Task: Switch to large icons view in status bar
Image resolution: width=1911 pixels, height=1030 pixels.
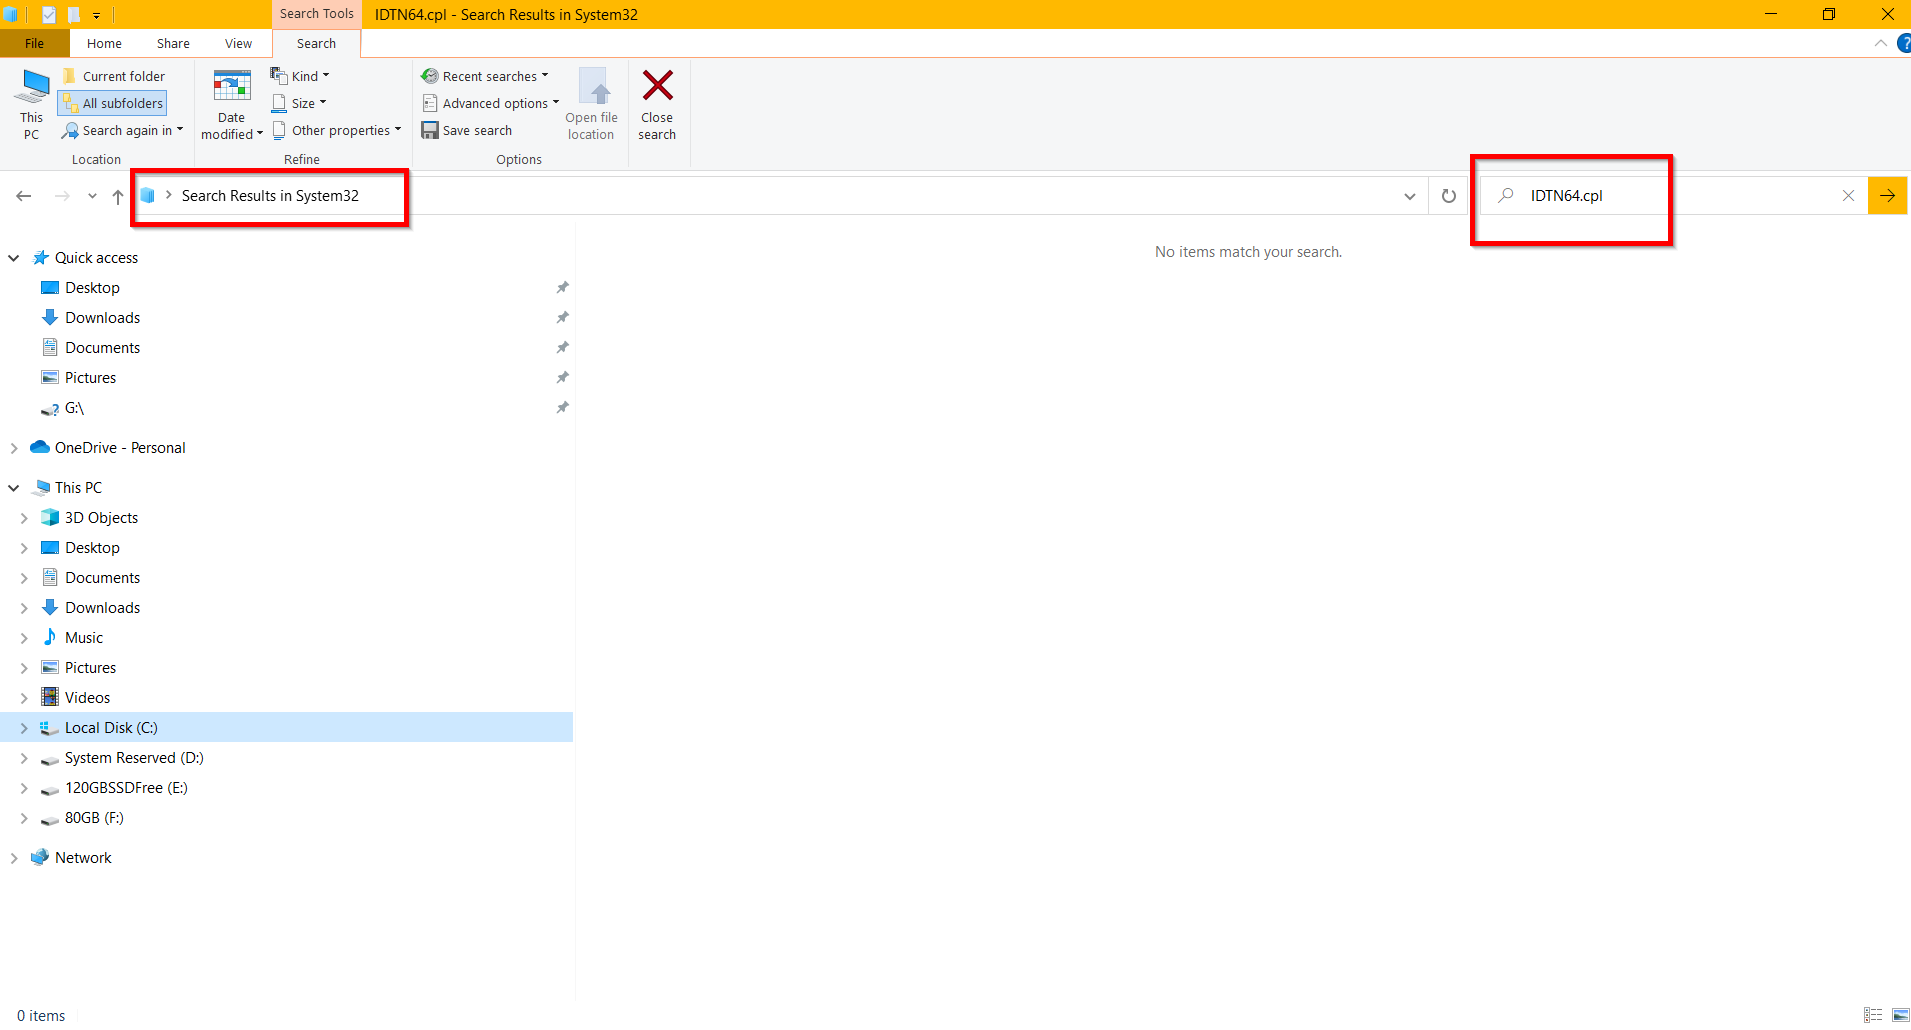Action: (x=1900, y=1015)
